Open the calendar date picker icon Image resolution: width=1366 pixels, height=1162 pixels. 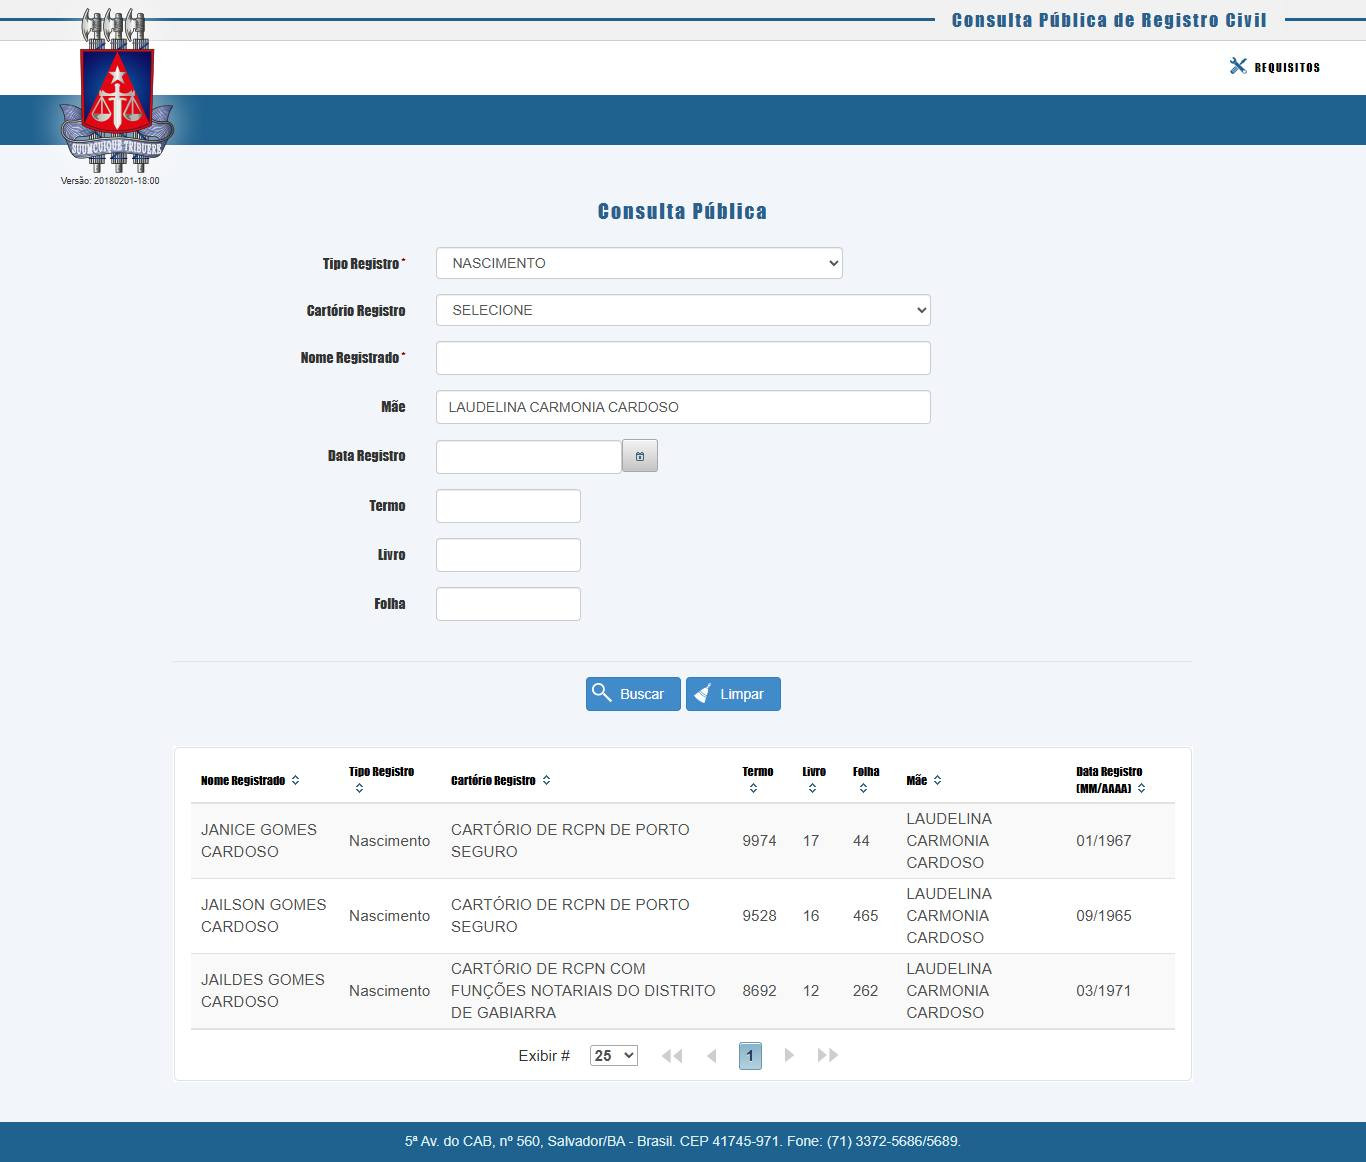[639, 456]
